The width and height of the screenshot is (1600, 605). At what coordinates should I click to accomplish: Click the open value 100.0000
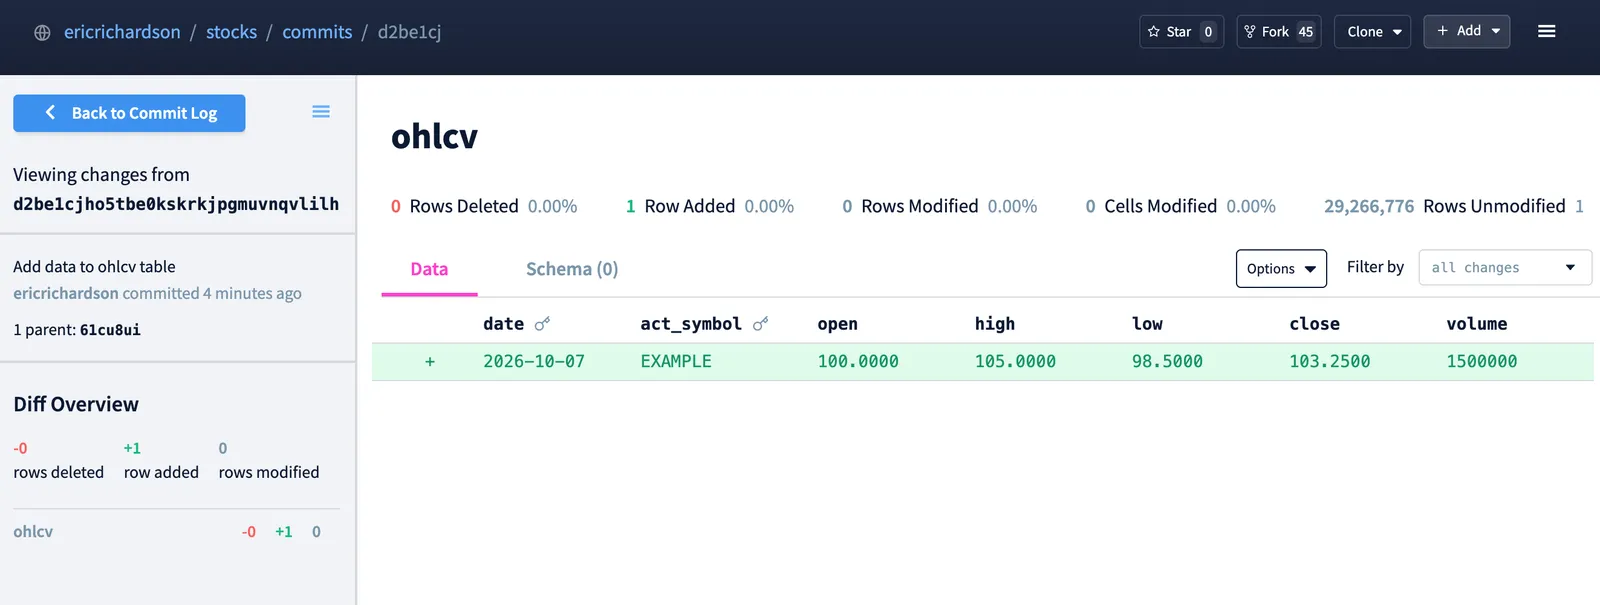pyautogui.click(x=858, y=362)
